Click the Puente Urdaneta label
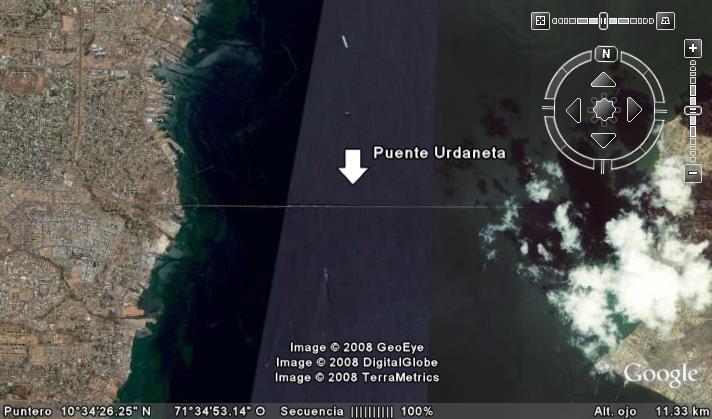712x419 pixels. coord(439,153)
